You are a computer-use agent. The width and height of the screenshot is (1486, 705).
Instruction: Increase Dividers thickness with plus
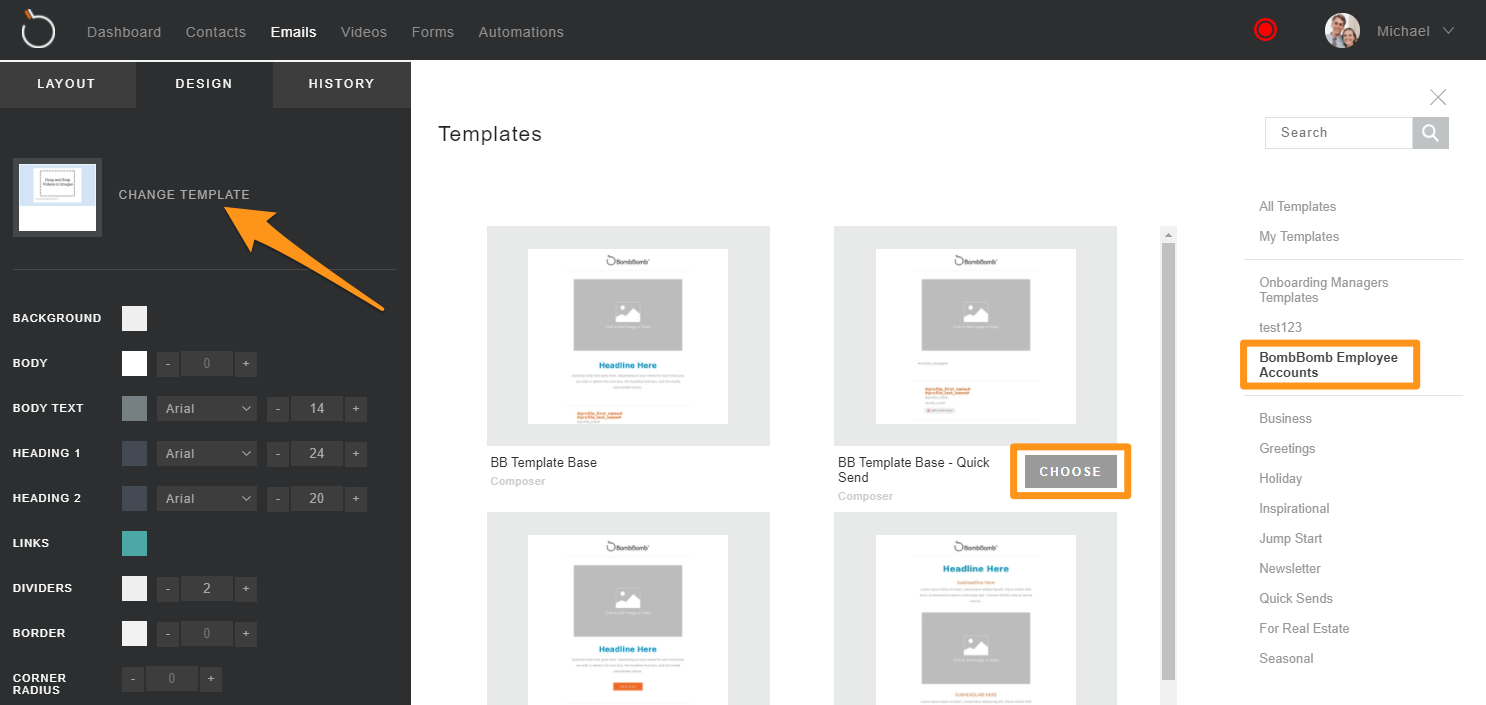[246, 589]
